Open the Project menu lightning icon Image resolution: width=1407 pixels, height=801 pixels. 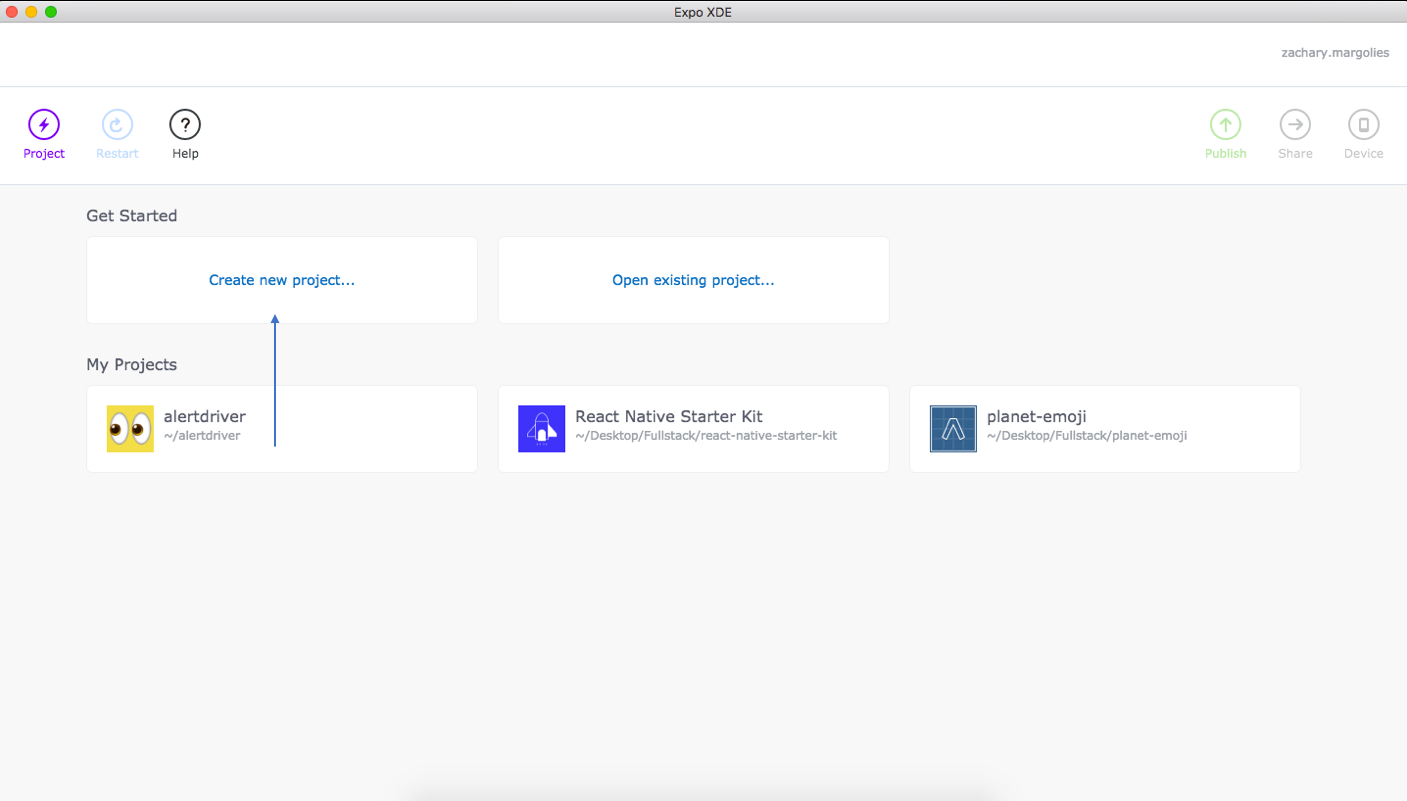[44, 125]
